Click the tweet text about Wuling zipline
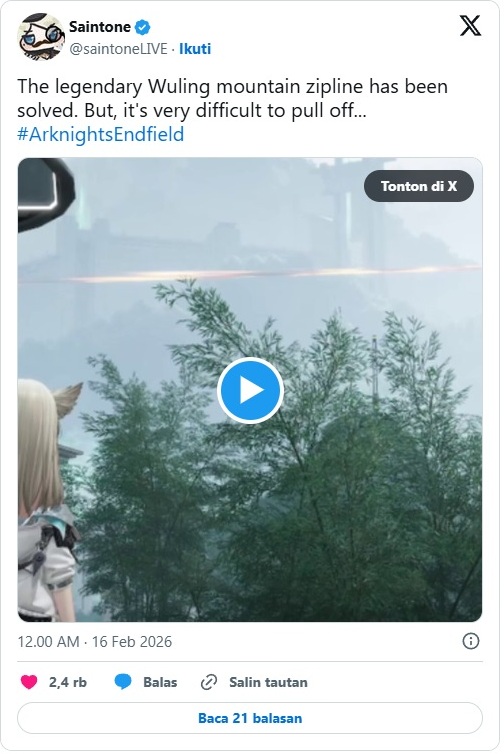 point(233,98)
